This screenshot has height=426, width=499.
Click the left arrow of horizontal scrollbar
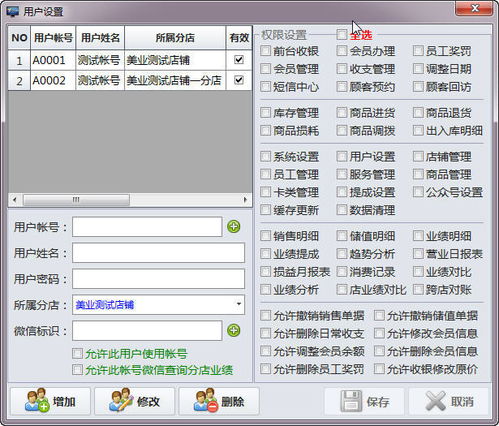coord(15,200)
